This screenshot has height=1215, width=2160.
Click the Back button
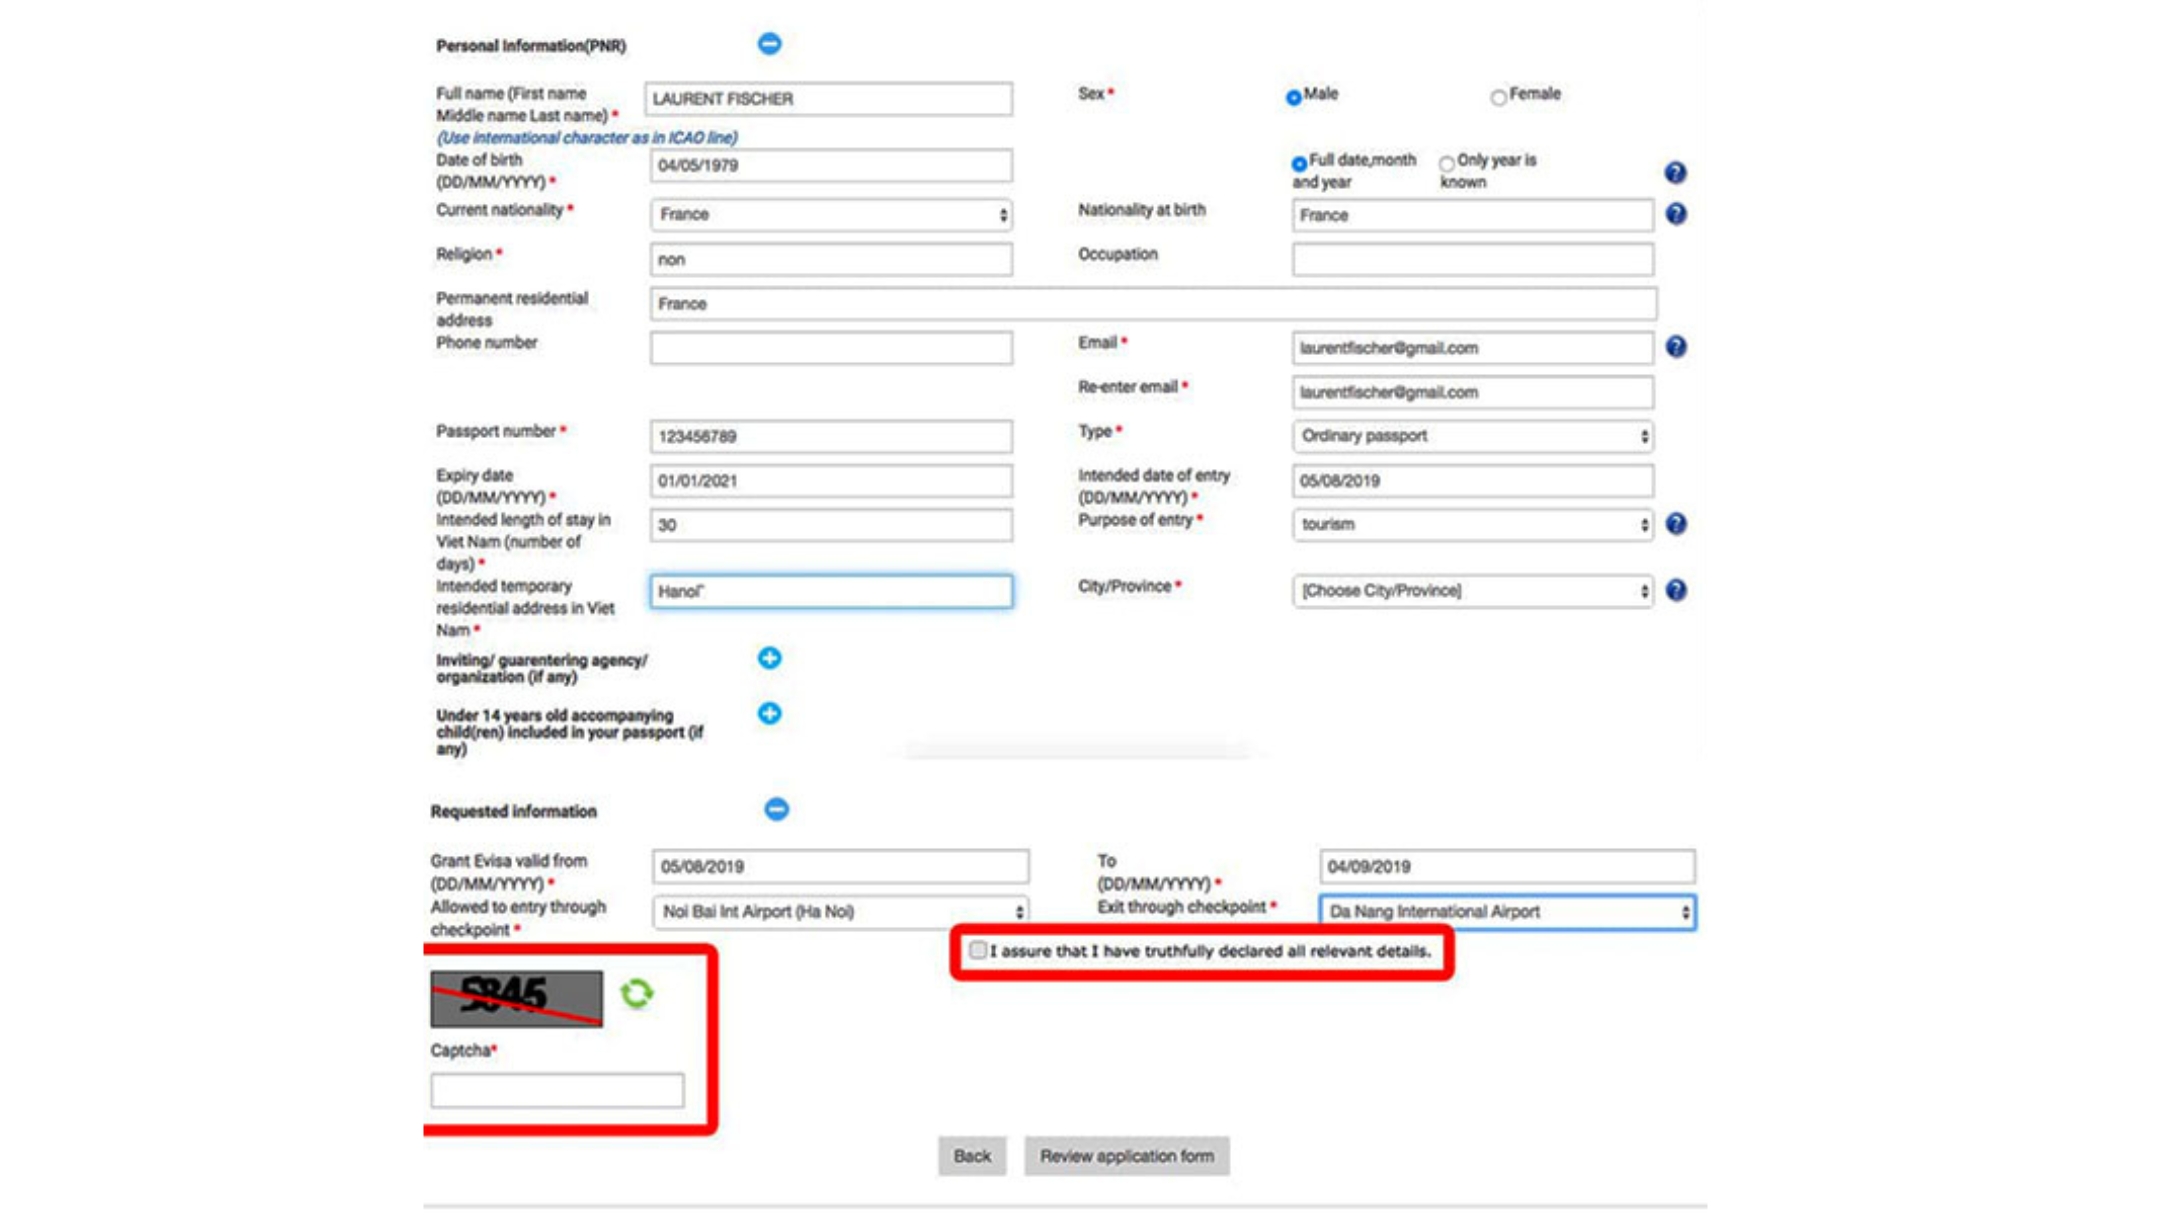coord(972,1156)
